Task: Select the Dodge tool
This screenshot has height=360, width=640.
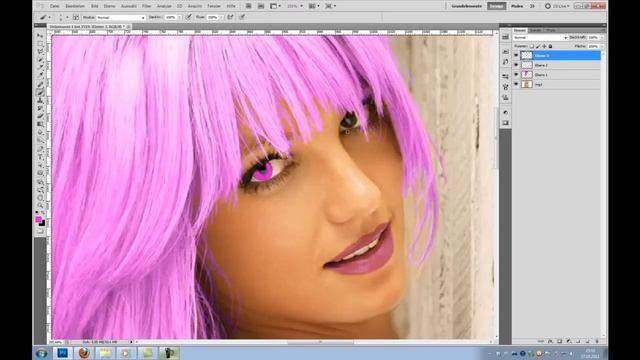Action: point(40,141)
